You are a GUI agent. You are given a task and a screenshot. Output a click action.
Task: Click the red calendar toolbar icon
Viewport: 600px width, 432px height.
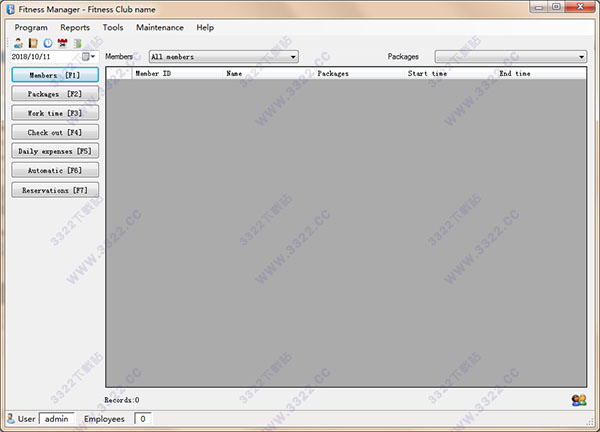pos(62,43)
